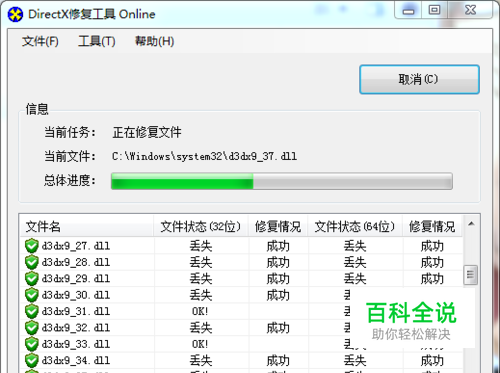Click the current file path C:\Windows\system32\d3dx9_37.dll
Image resolution: width=500 pixels, height=373 pixels.
point(204,156)
